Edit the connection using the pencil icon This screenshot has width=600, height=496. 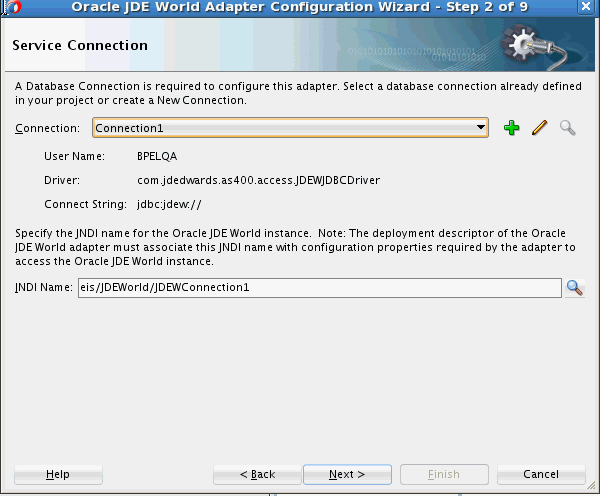(x=540, y=128)
